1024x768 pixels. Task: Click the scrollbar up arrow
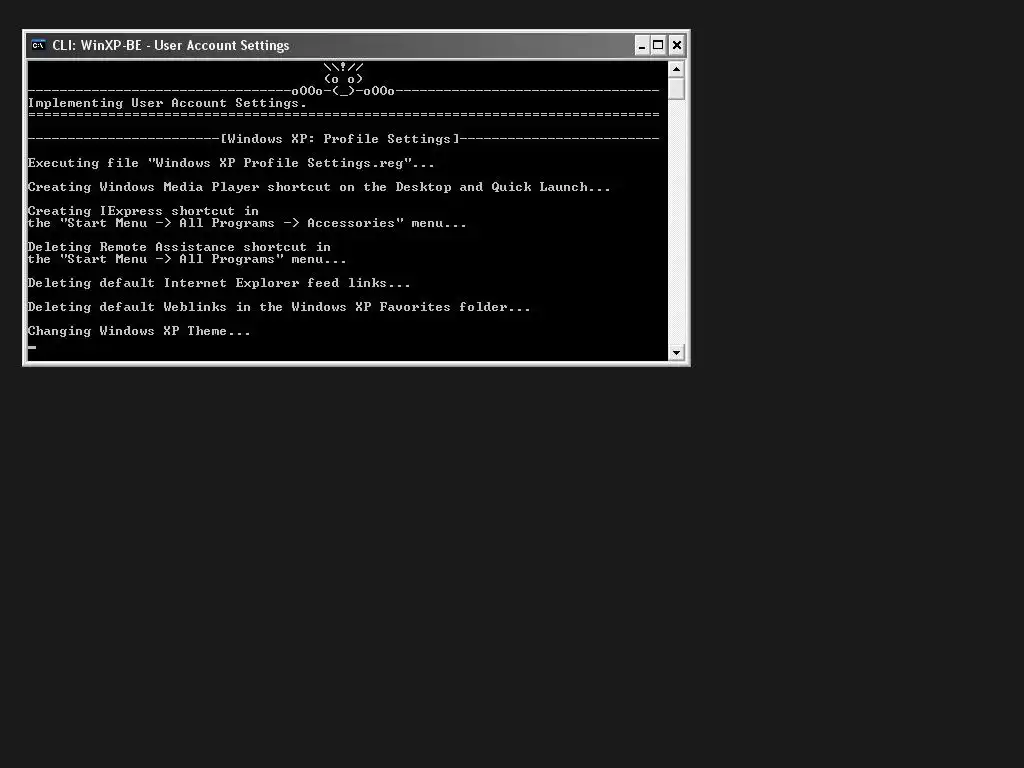(x=677, y=69)
